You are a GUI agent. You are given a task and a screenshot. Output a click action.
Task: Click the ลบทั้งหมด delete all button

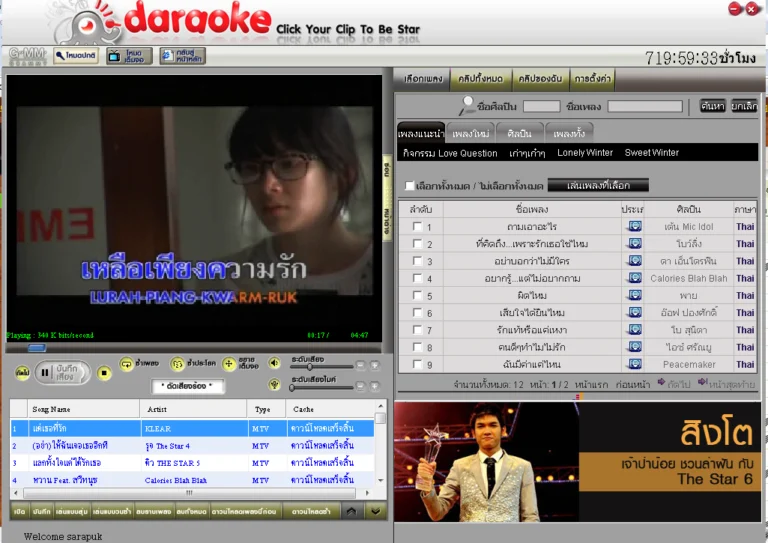tap(192, 511)
